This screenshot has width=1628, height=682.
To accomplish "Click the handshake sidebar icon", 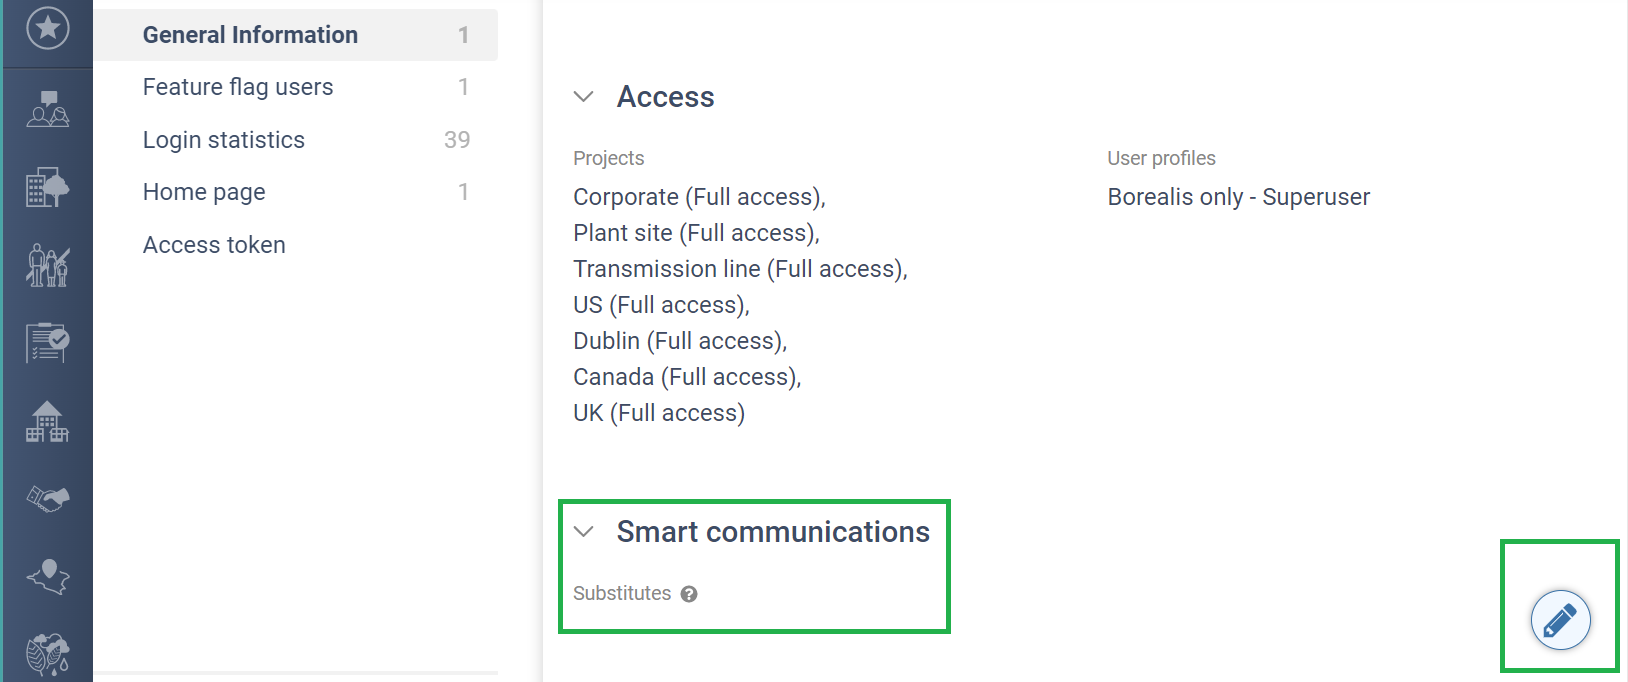I will click(x=47, y=498).
